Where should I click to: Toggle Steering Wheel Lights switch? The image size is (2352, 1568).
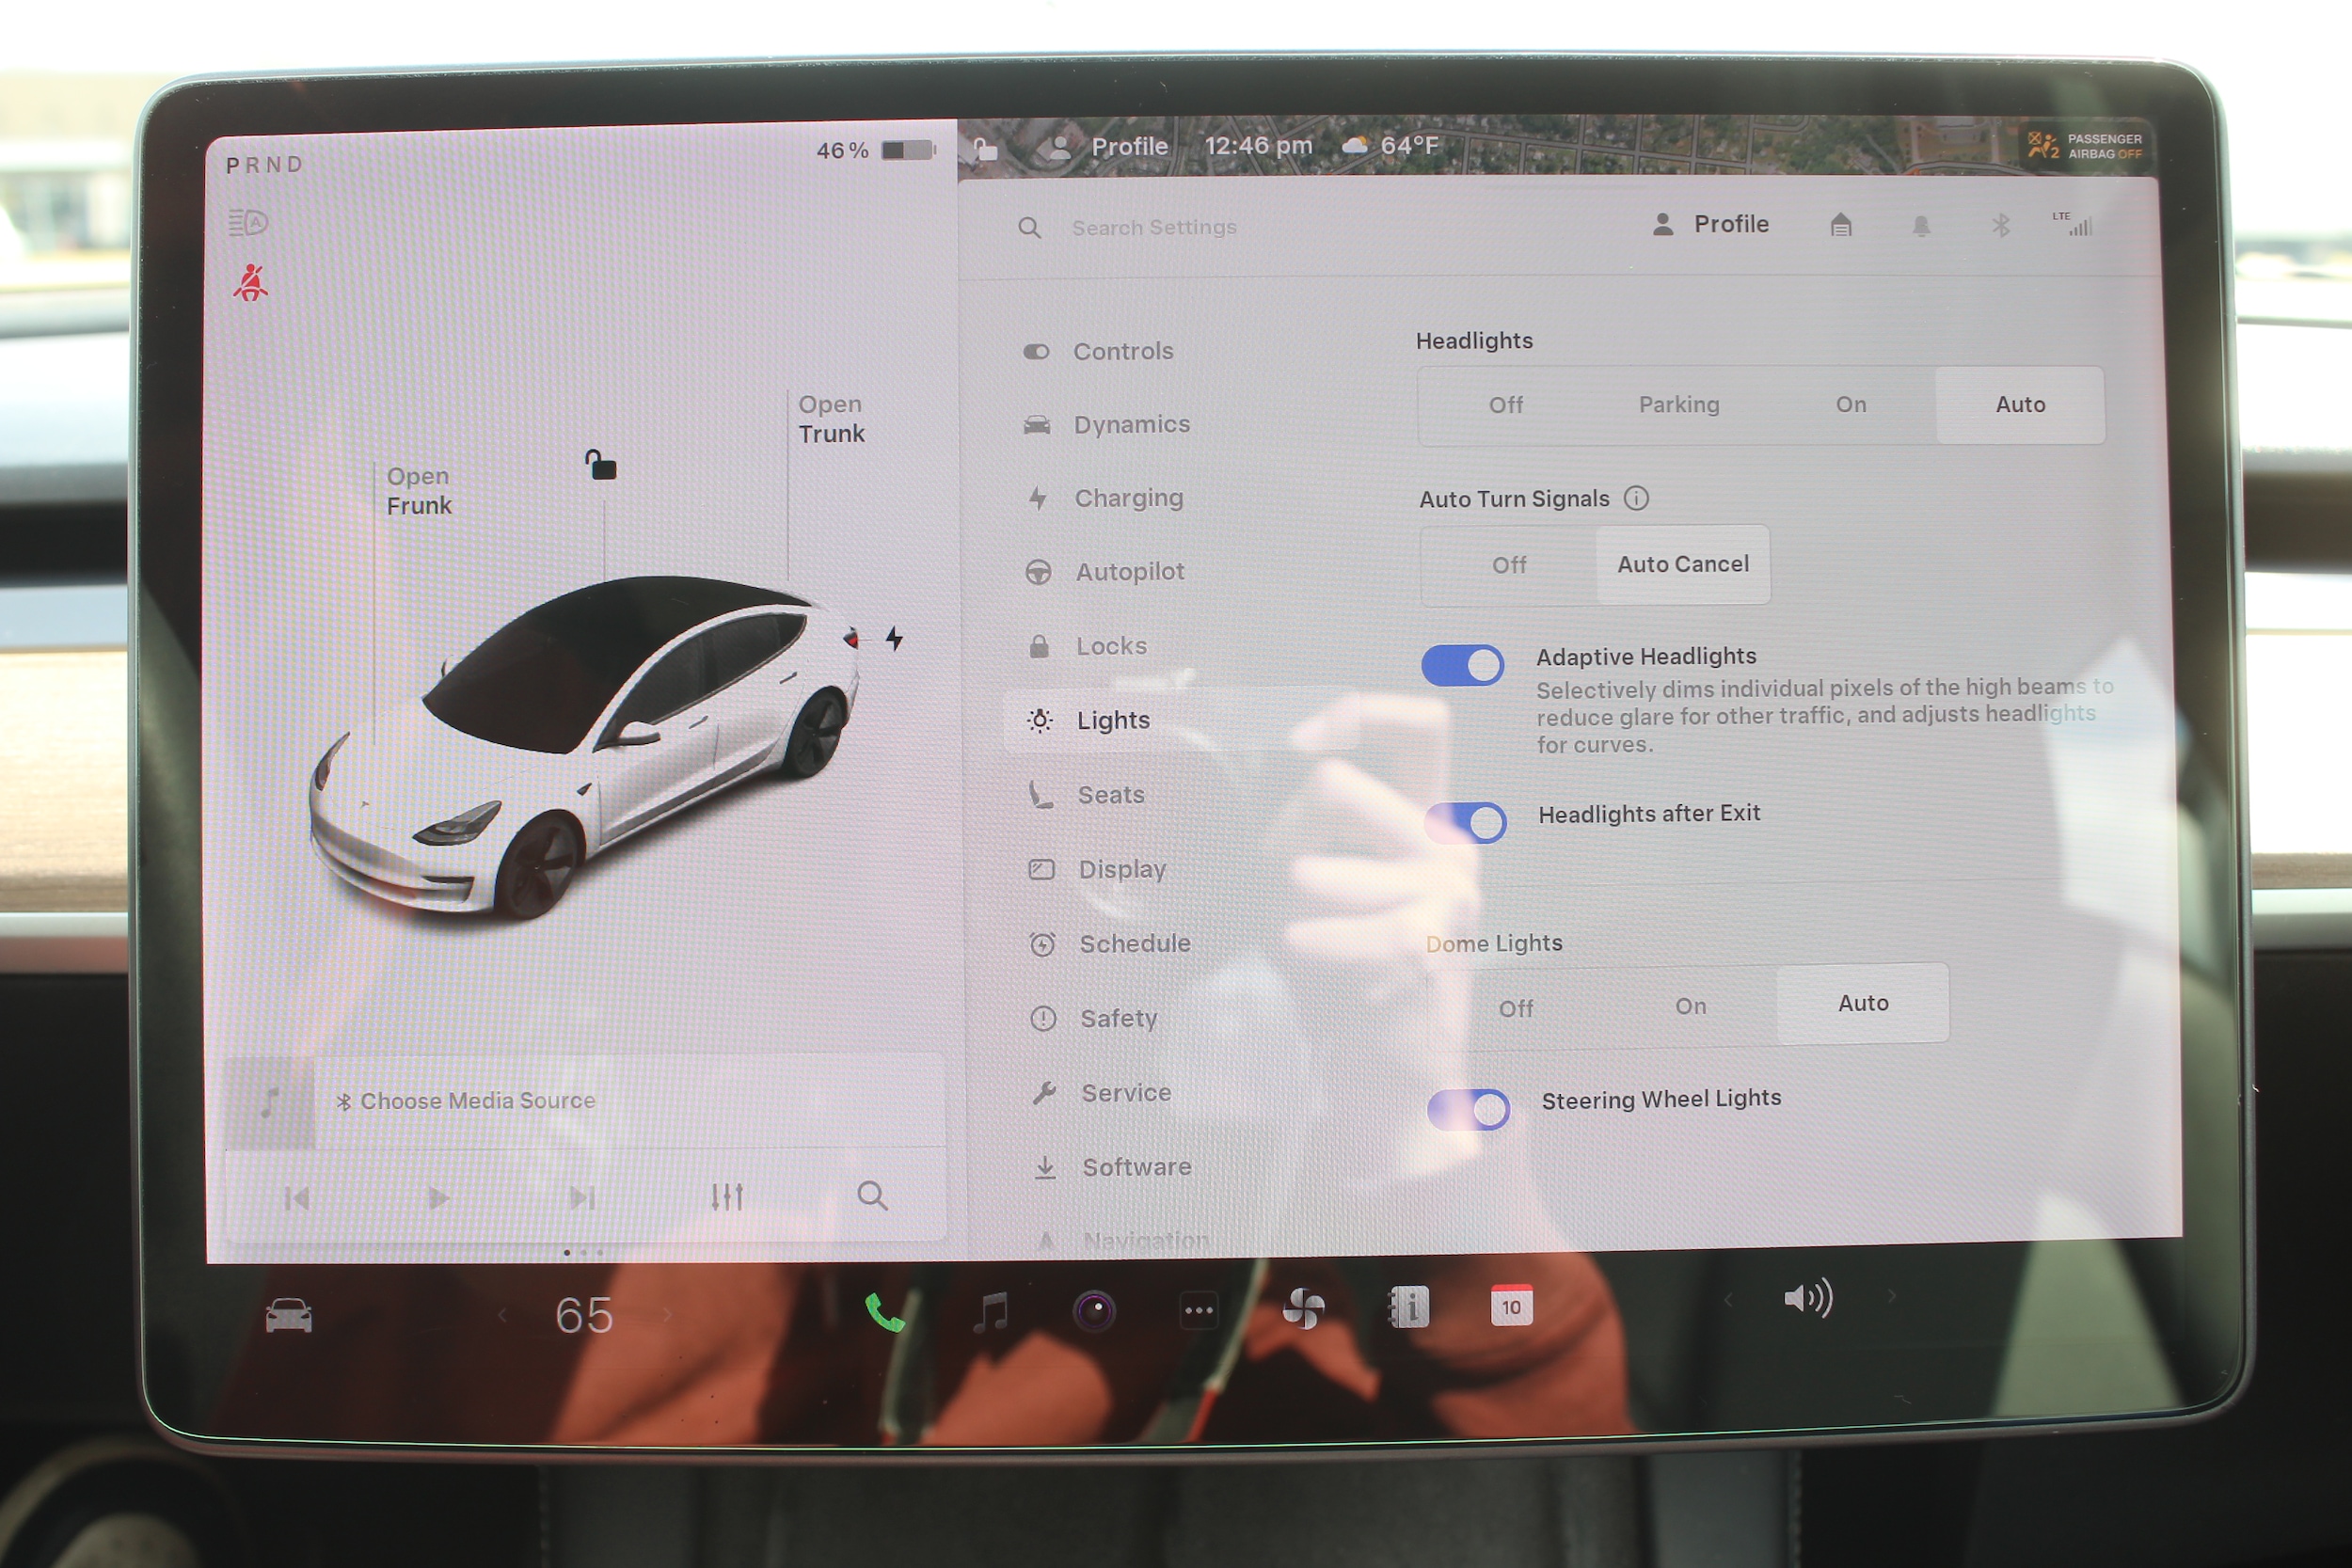1469,1110
